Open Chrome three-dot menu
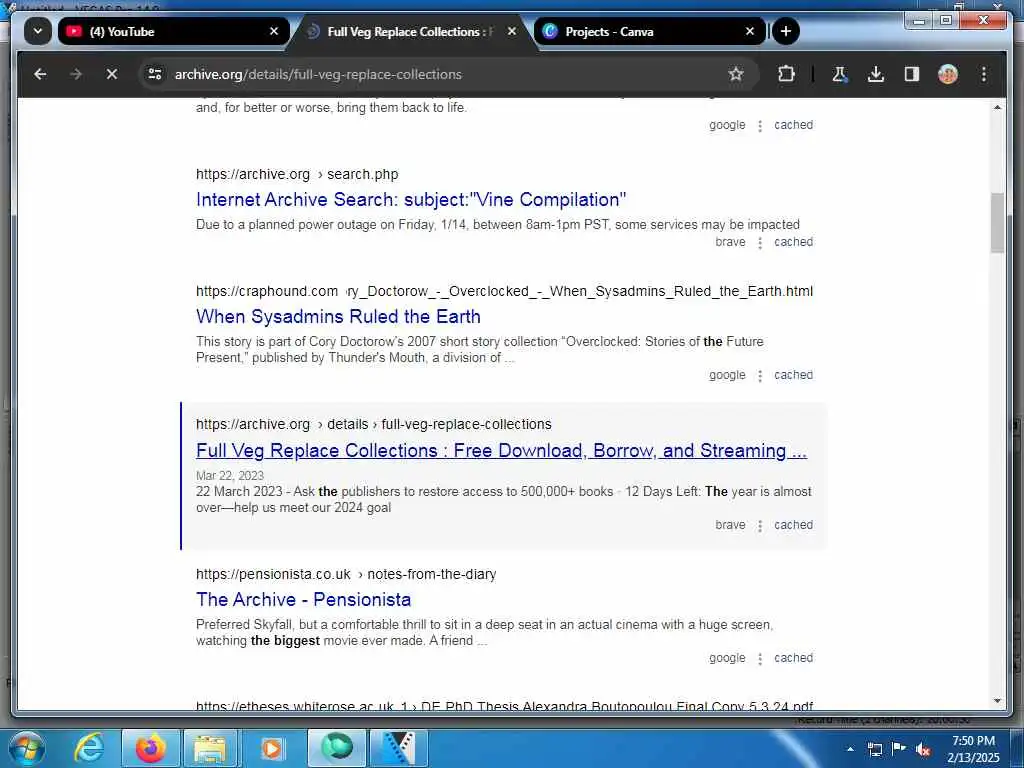The width and height of the screenshot is (1024, 768). coord(984,74)
